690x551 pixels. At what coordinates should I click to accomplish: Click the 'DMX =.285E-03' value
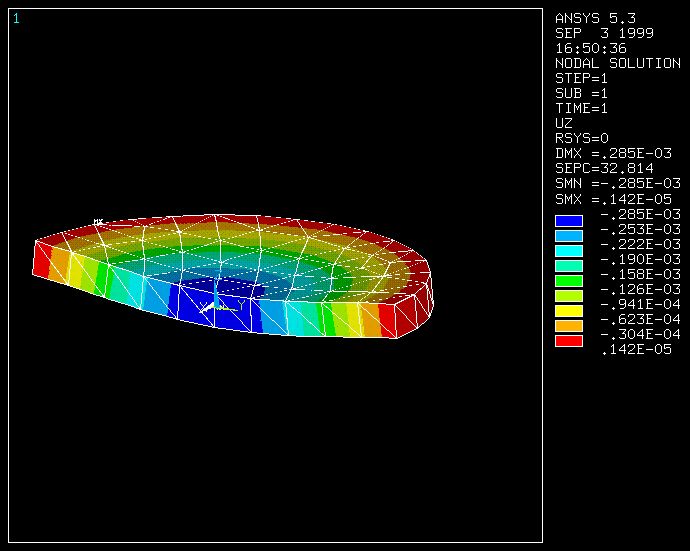613,153
